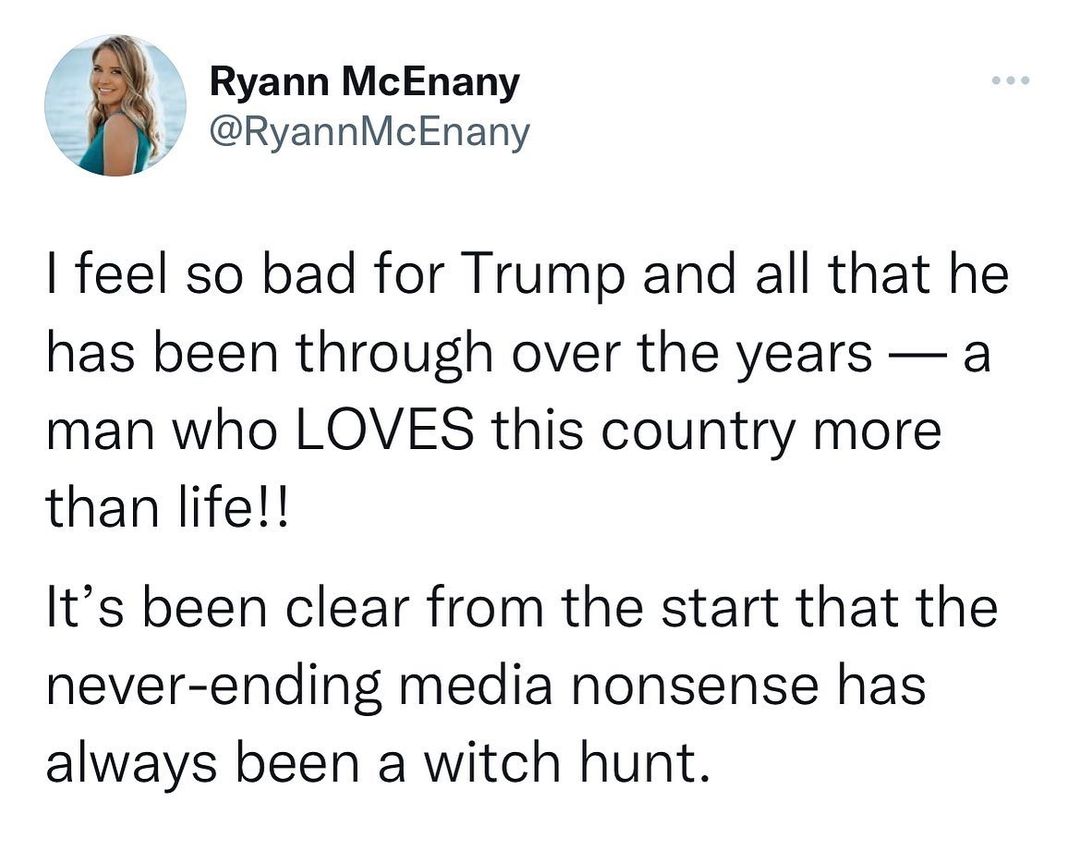This screenshot has height=850, width=1080.
Task: Click Ryann McEnany's profile picture
Action: (x=115, y=105)
